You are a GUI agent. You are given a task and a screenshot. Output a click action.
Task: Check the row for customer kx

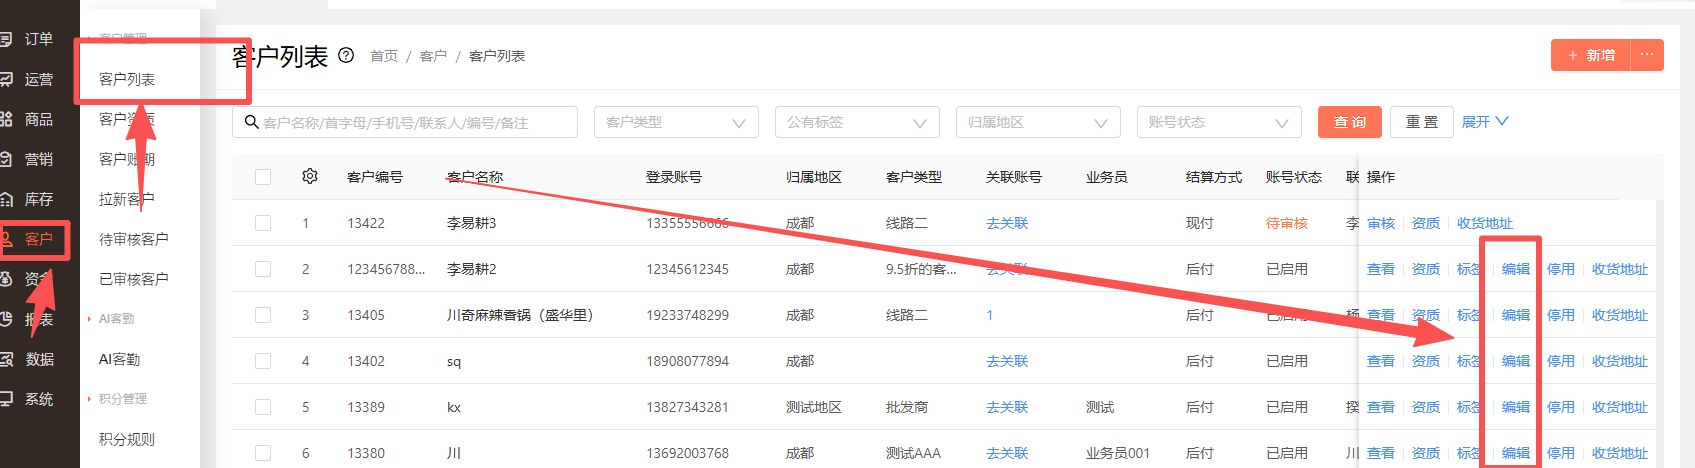263,407
